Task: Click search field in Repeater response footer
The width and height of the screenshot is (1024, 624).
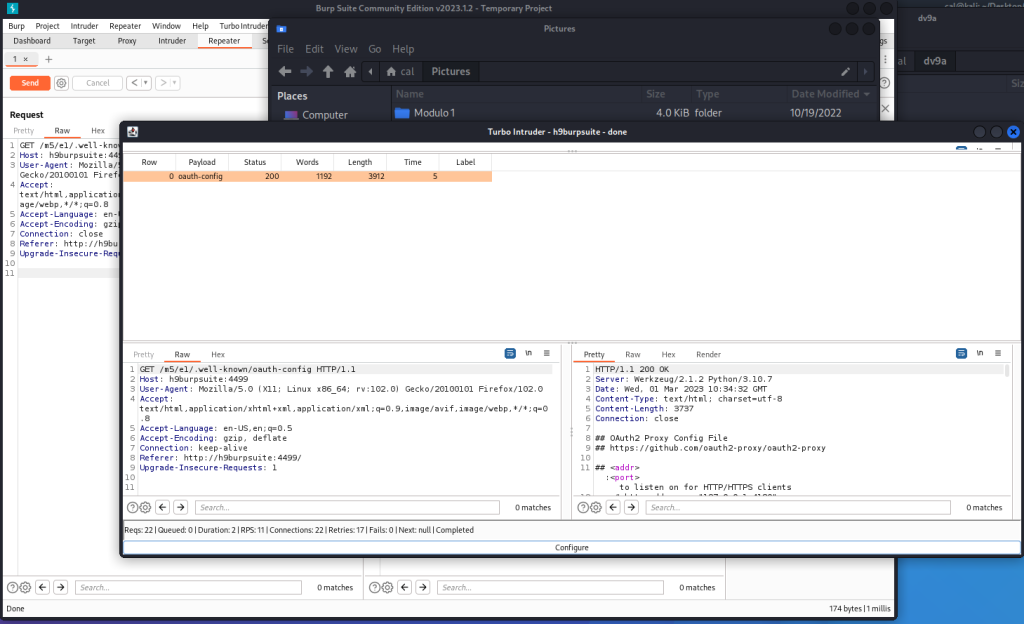Action: pos(551,587)
